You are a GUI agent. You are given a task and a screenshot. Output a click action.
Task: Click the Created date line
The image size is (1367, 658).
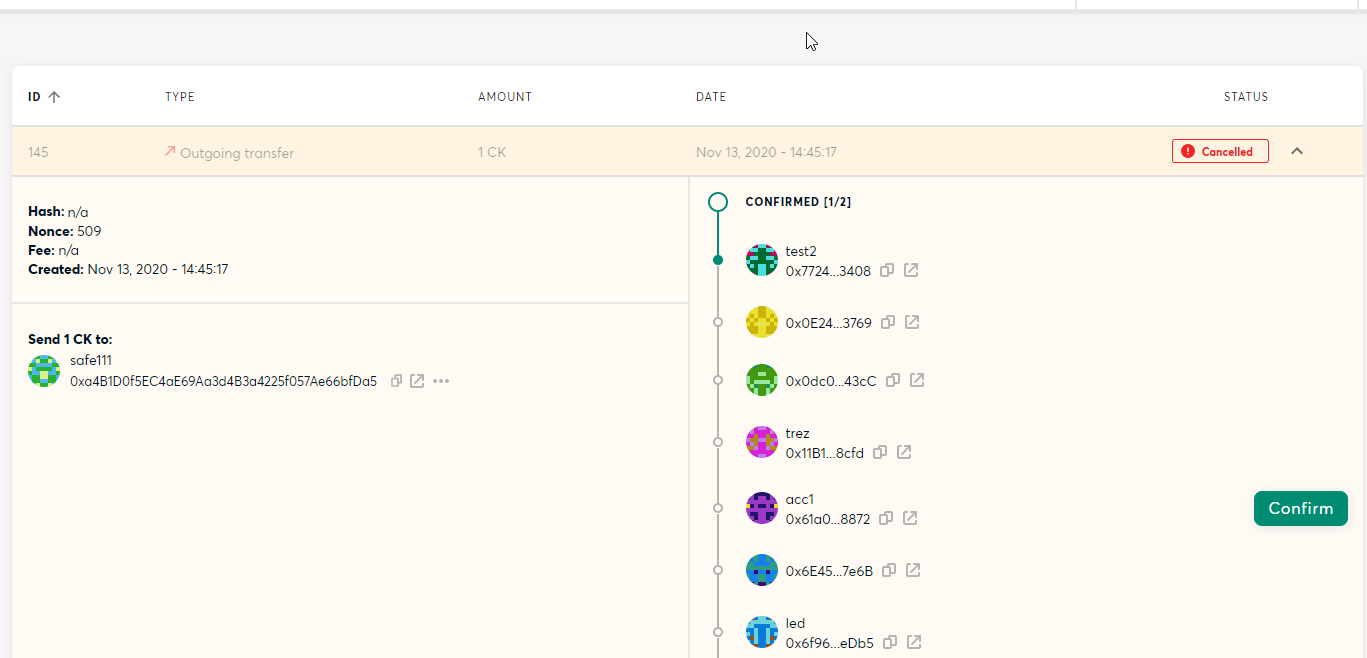point(128,269)
